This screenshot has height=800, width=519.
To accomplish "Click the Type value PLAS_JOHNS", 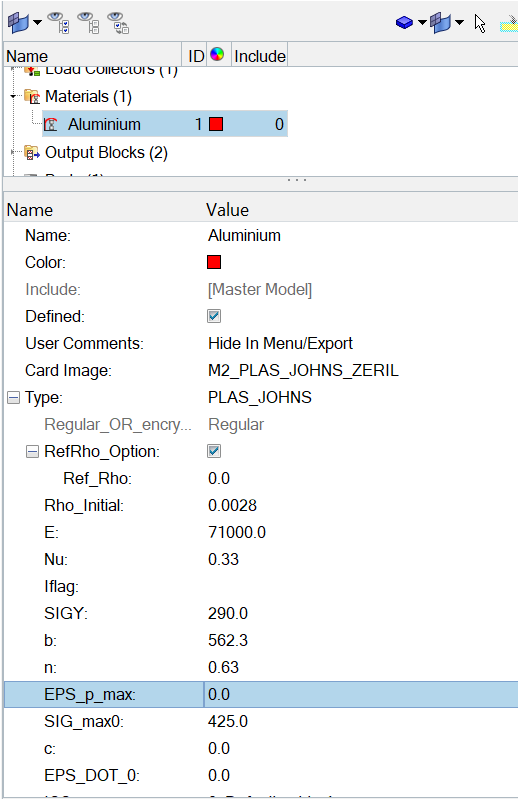I will pyautogui.click(x=260, y=397).
